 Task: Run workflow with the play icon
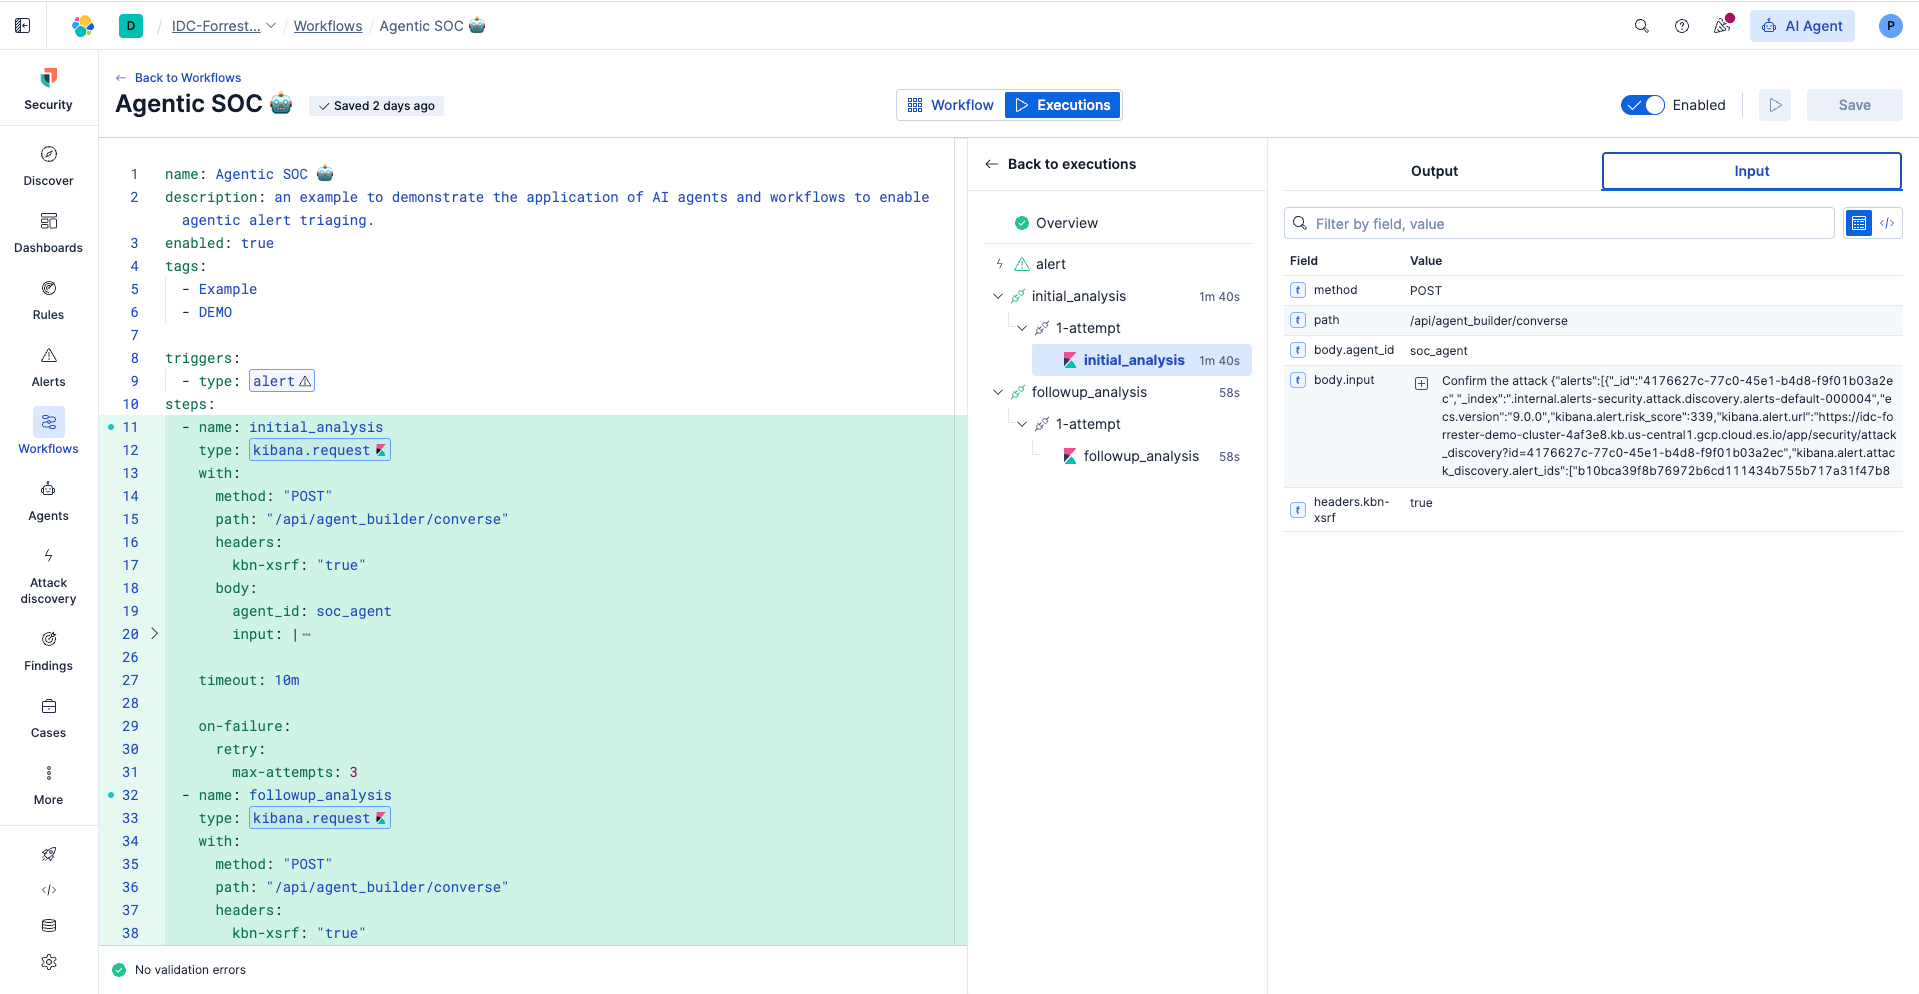(x=1774, y=105)
